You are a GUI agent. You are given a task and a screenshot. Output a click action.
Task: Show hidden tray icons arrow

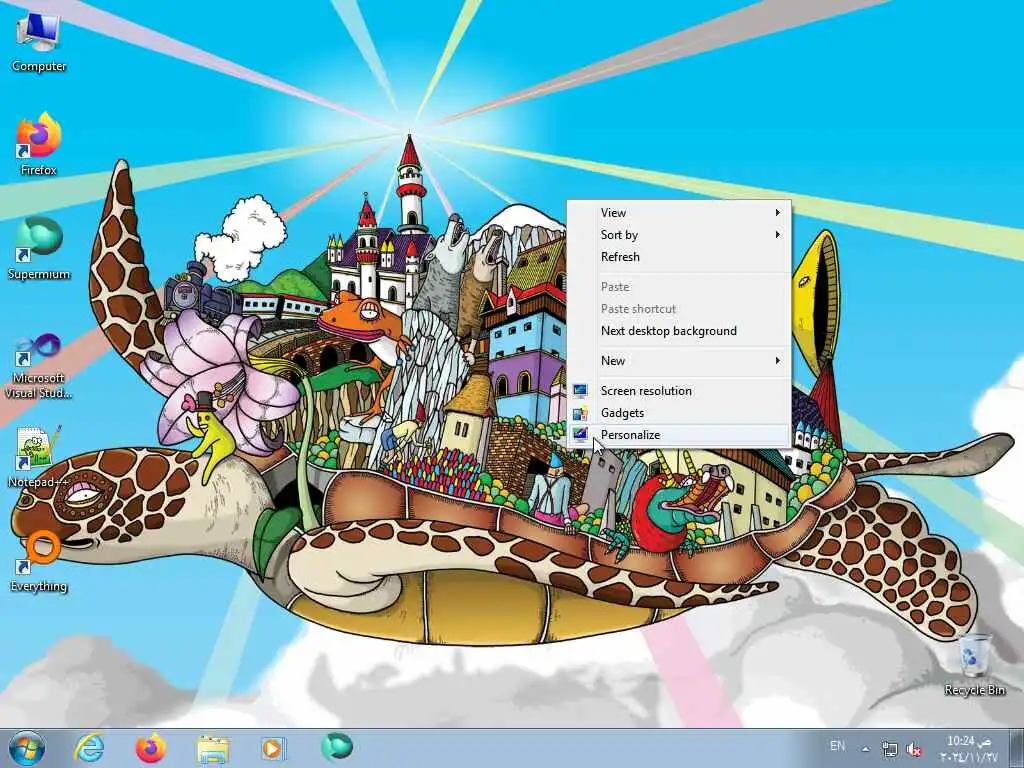(865, 748)
